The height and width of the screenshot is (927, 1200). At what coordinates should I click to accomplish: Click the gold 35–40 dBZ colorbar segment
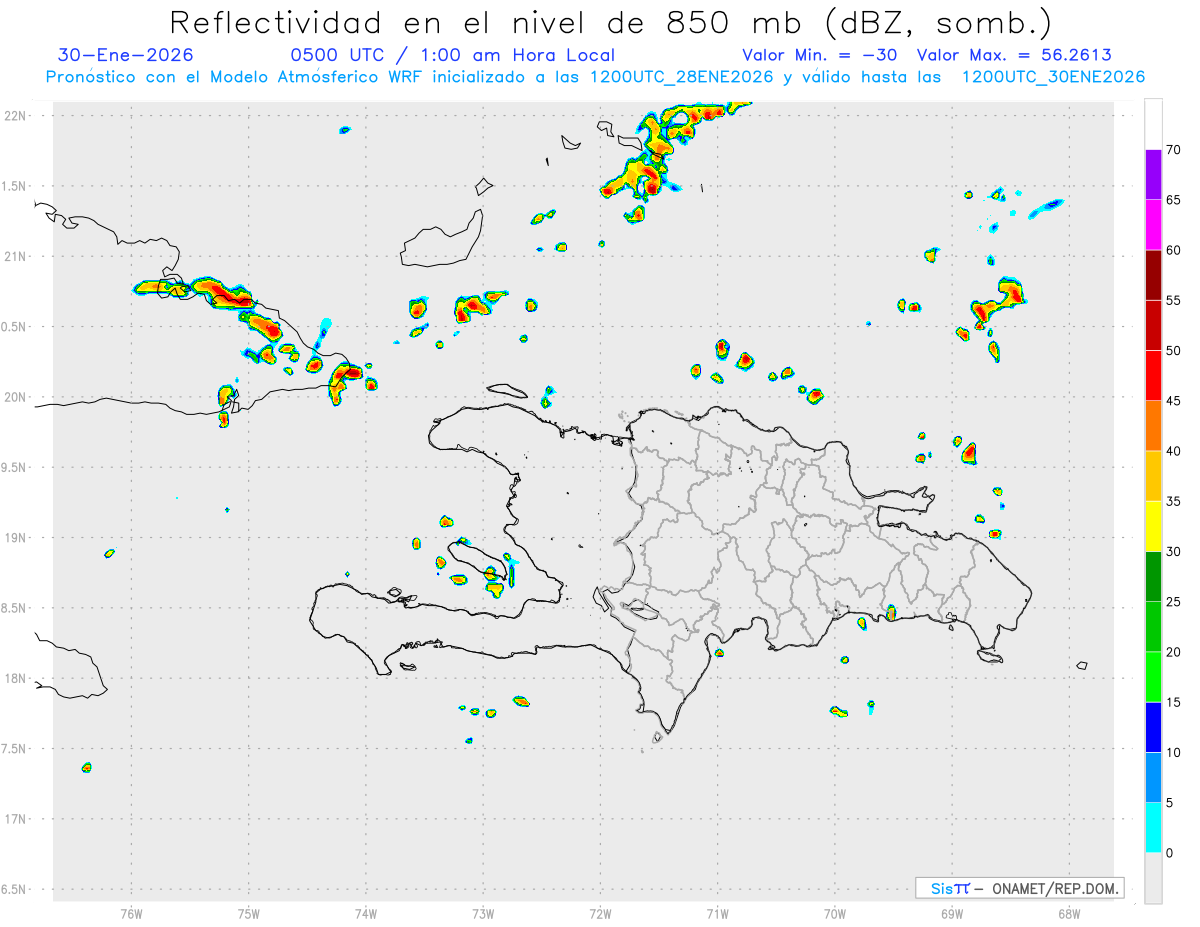(x=1153, y=476)
